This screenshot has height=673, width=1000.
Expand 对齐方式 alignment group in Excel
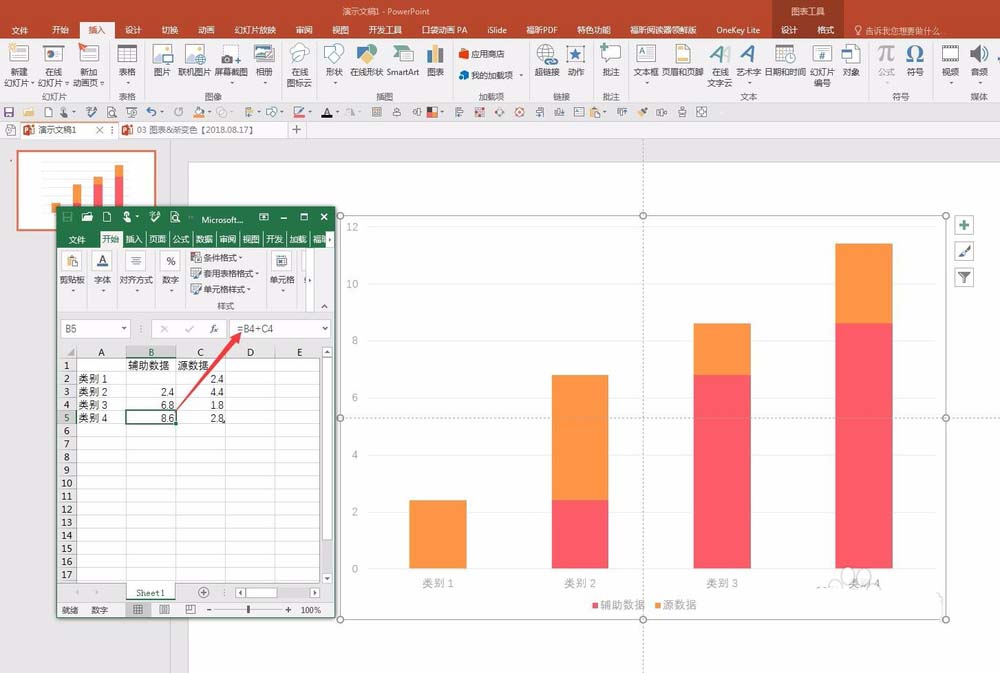[x=136, y=272]
